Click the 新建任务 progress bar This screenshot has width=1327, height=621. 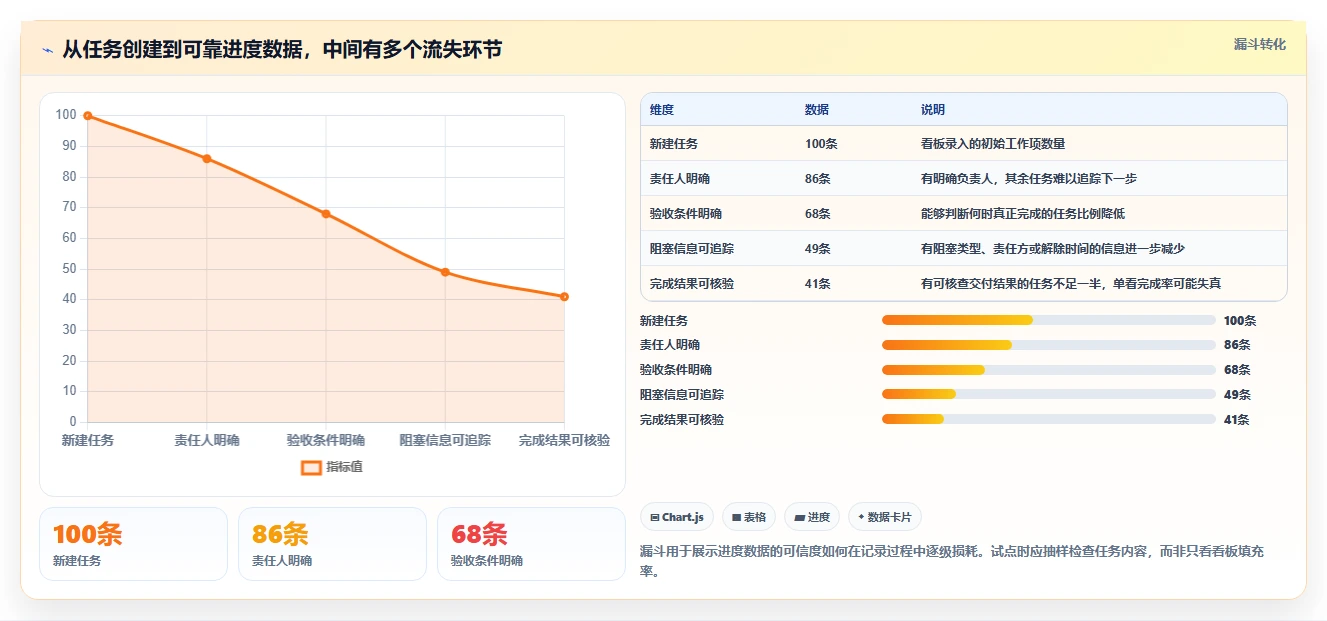pos(1049,320)
